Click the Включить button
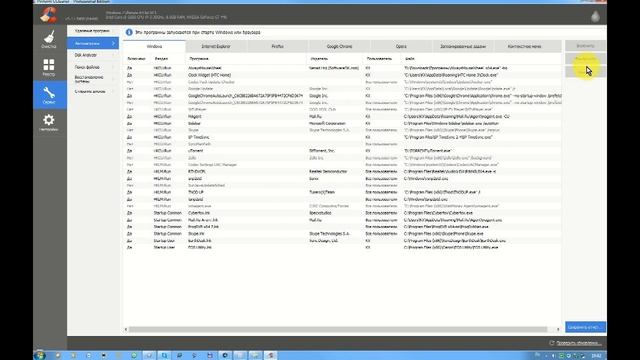640x360 pixels. point(585,46)
